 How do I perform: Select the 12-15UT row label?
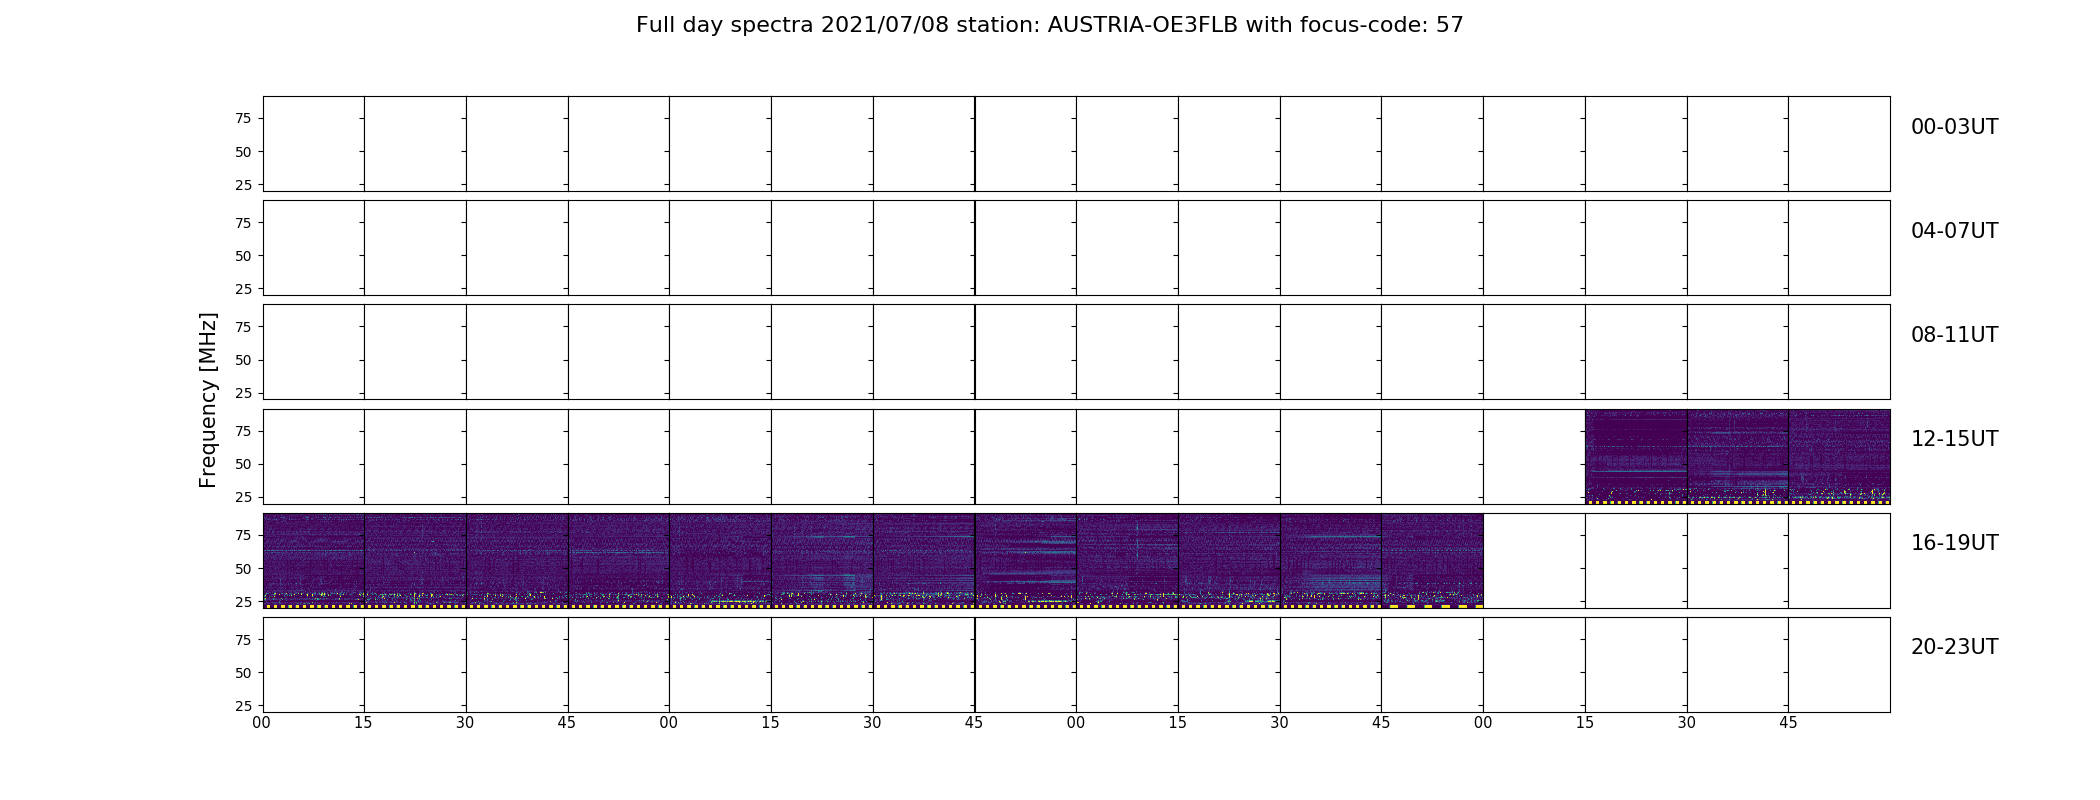point(1954,439)
